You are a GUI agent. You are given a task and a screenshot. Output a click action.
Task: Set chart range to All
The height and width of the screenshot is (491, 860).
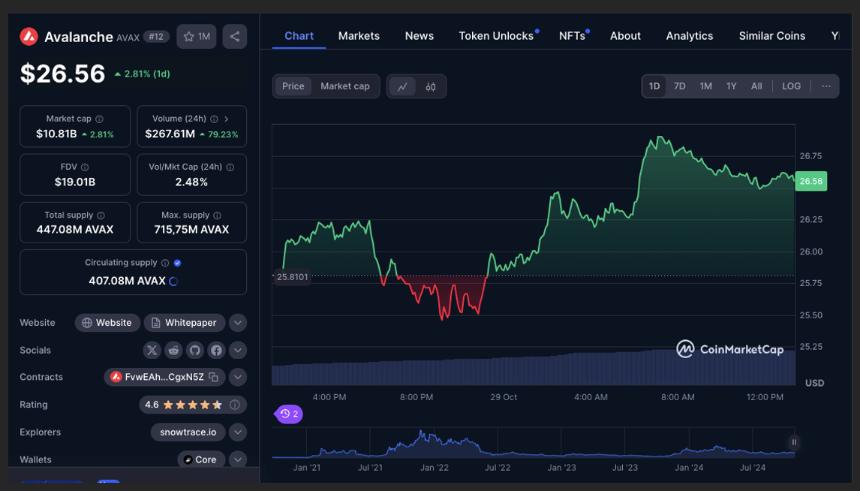point(756,86)
